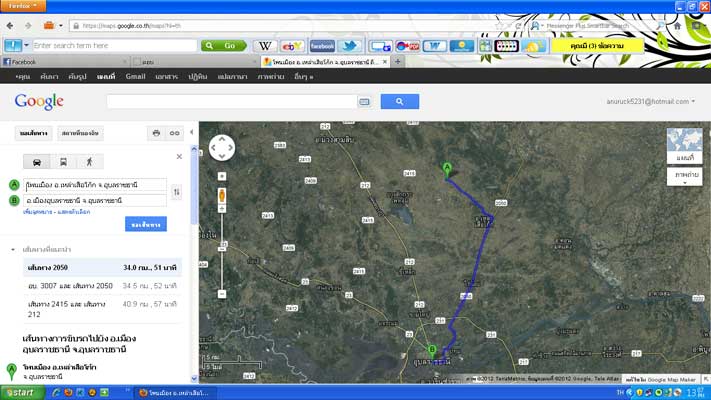711x400 pixels.
Task: Click the print directions icon
Action: click(156, 133)
